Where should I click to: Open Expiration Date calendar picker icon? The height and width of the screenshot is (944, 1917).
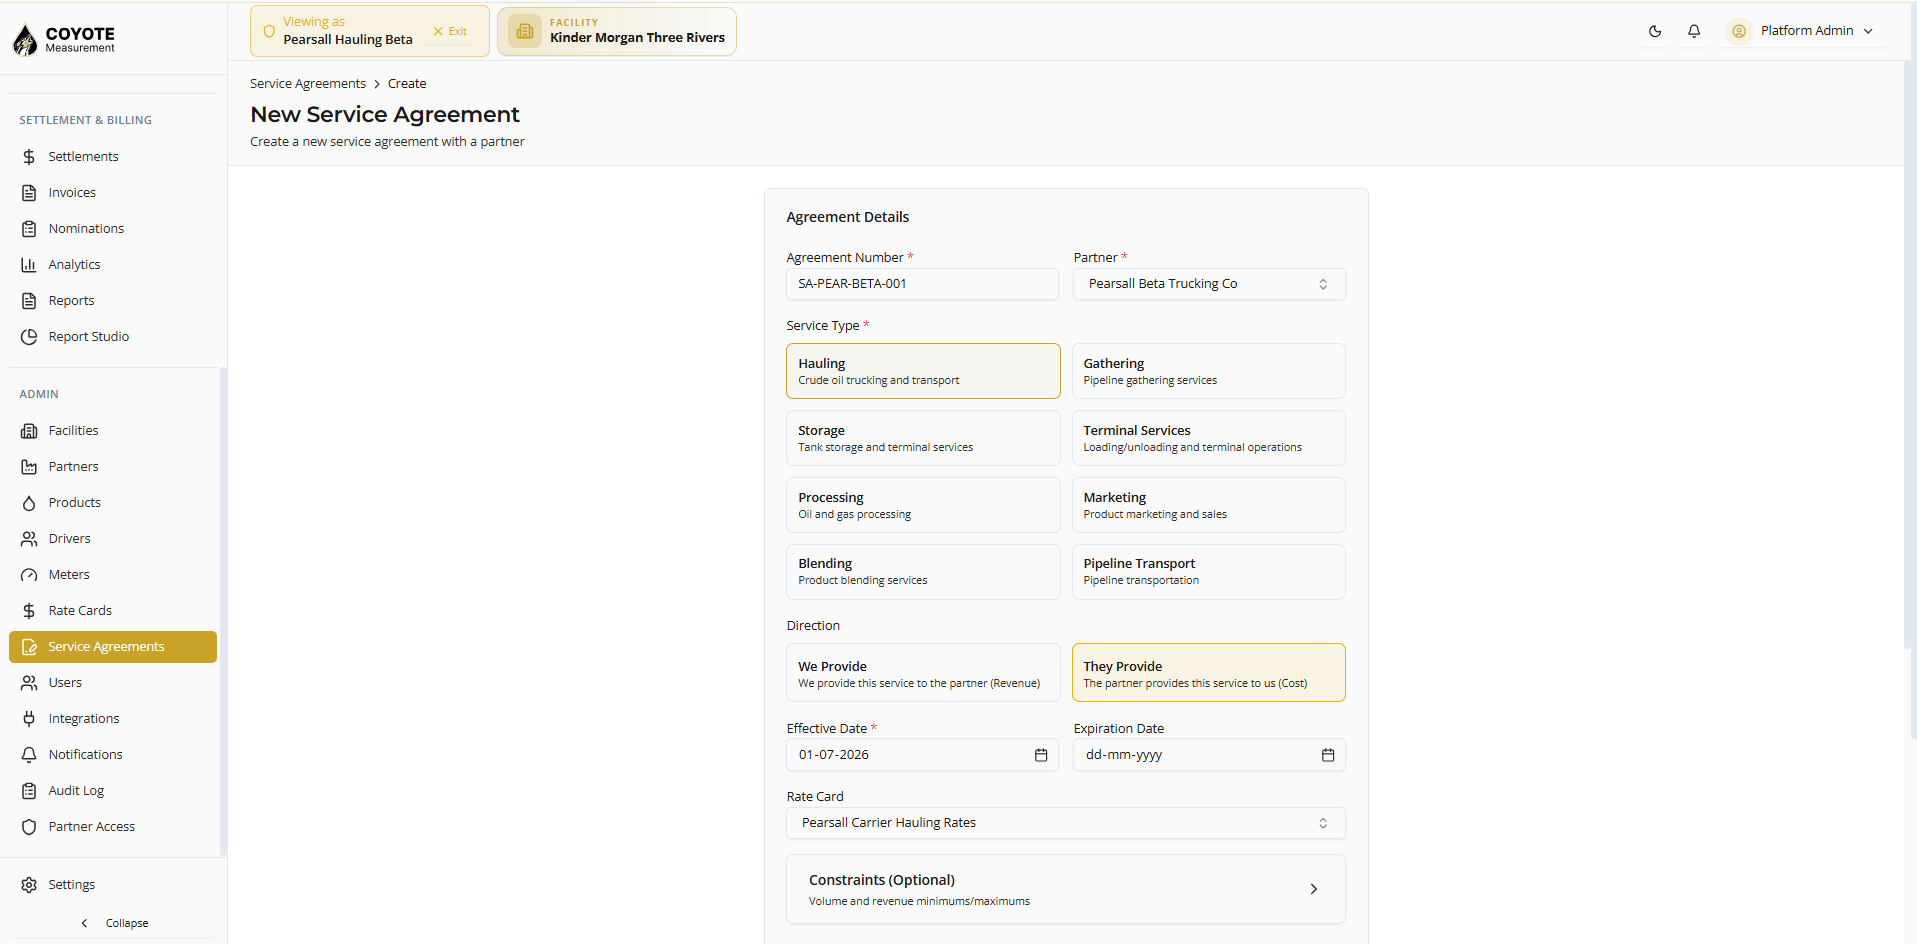pyautogui.click(x=1328, y=755)
